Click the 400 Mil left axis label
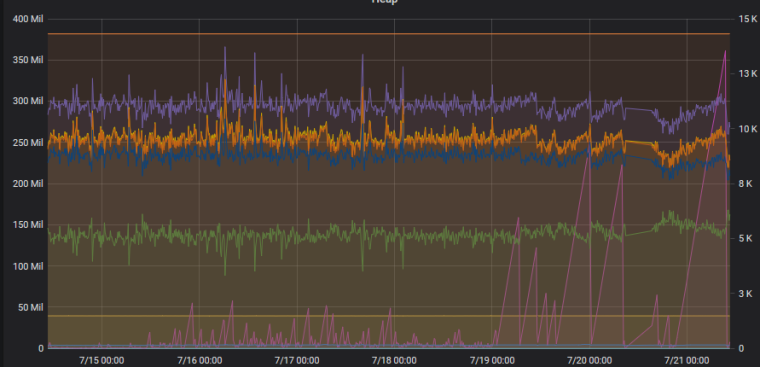Screen dimensions: 760x367 pos(27,20)
